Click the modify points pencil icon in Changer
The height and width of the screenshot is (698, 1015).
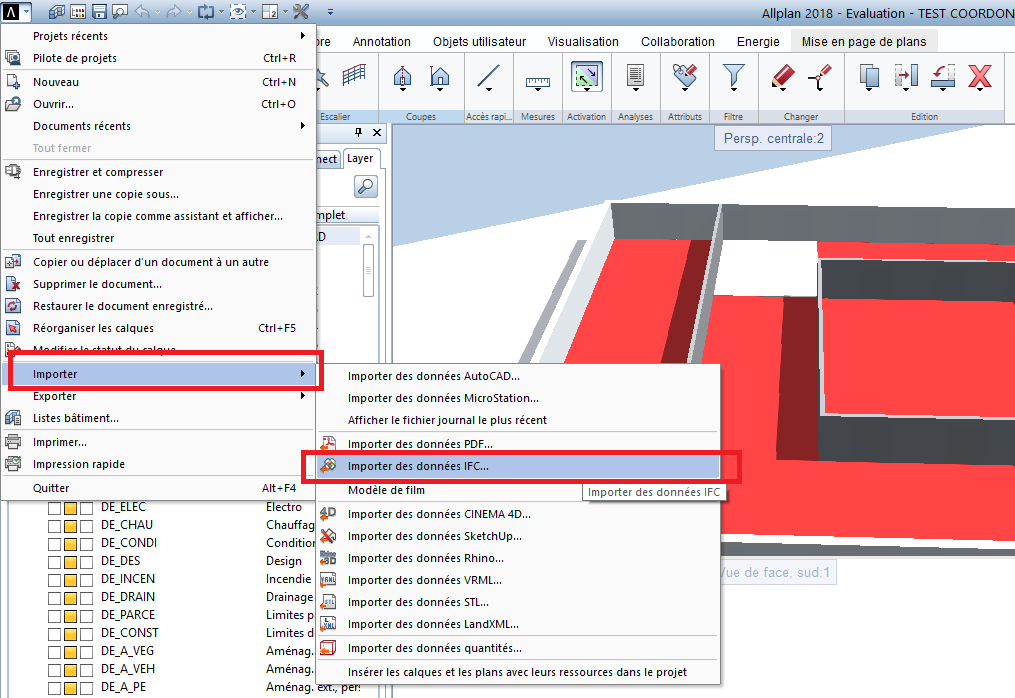click(820, 76)
